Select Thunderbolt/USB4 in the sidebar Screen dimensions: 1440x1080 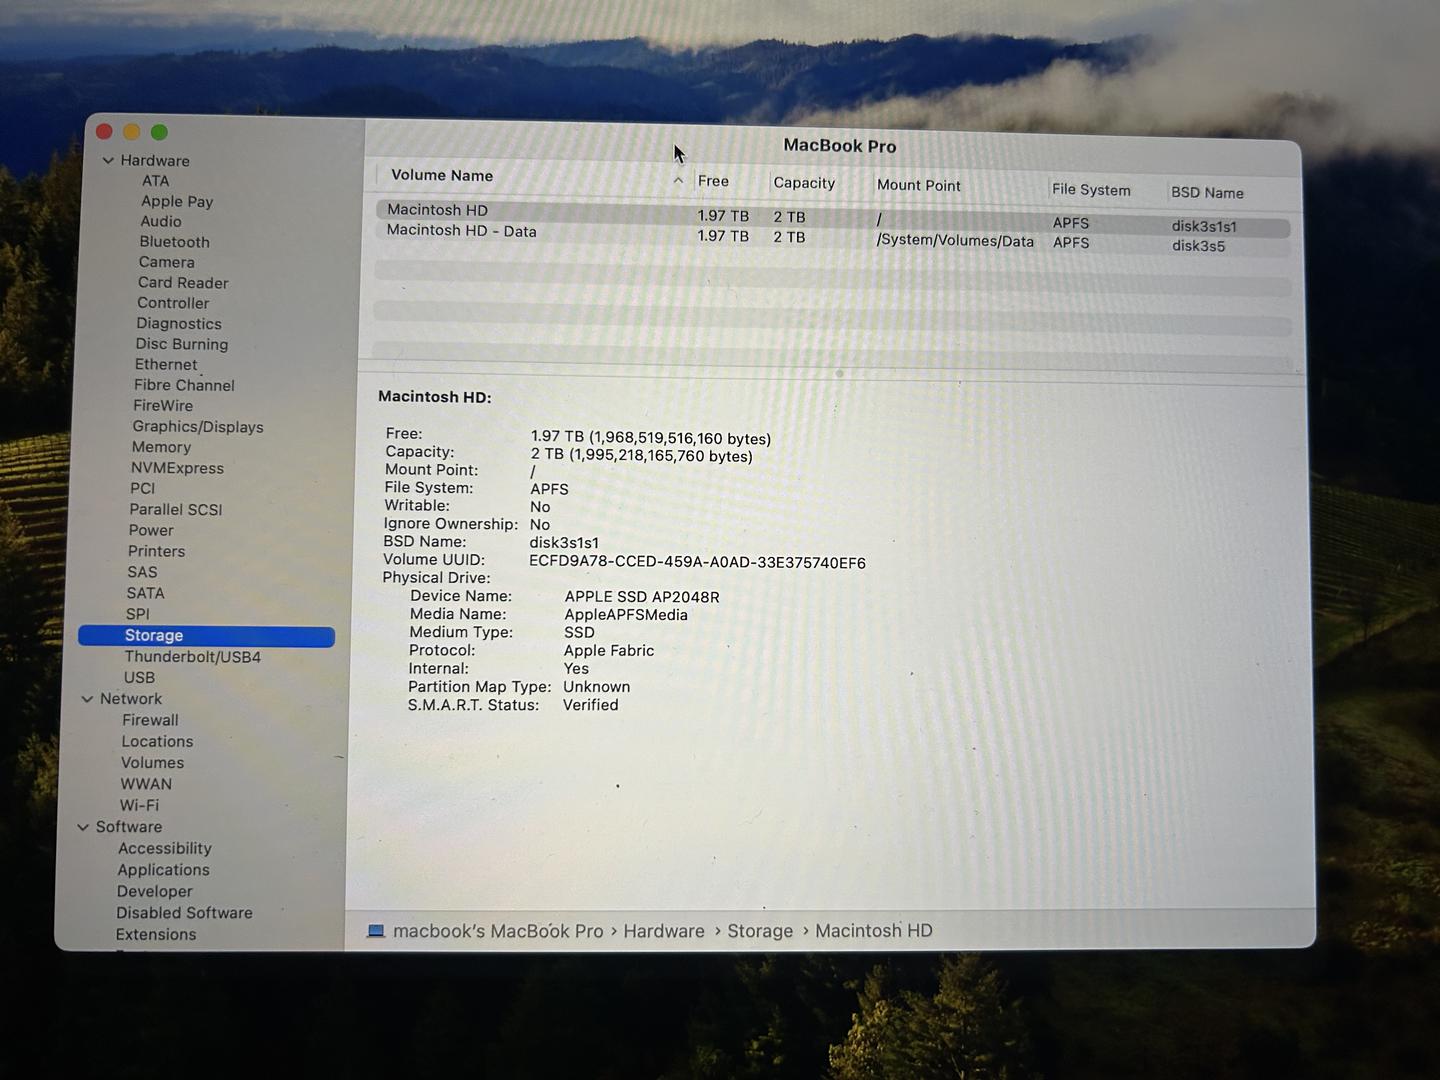[x=192, y=657]
